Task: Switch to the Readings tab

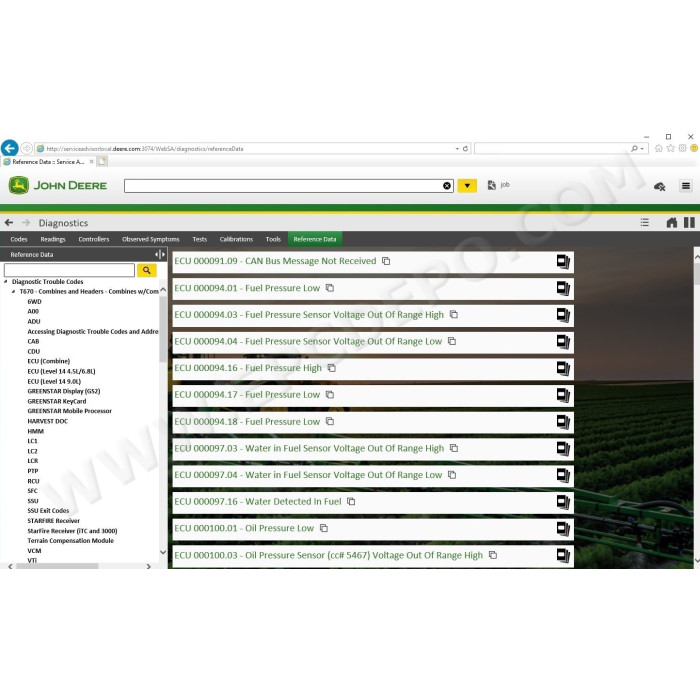Action: point(53,239)
